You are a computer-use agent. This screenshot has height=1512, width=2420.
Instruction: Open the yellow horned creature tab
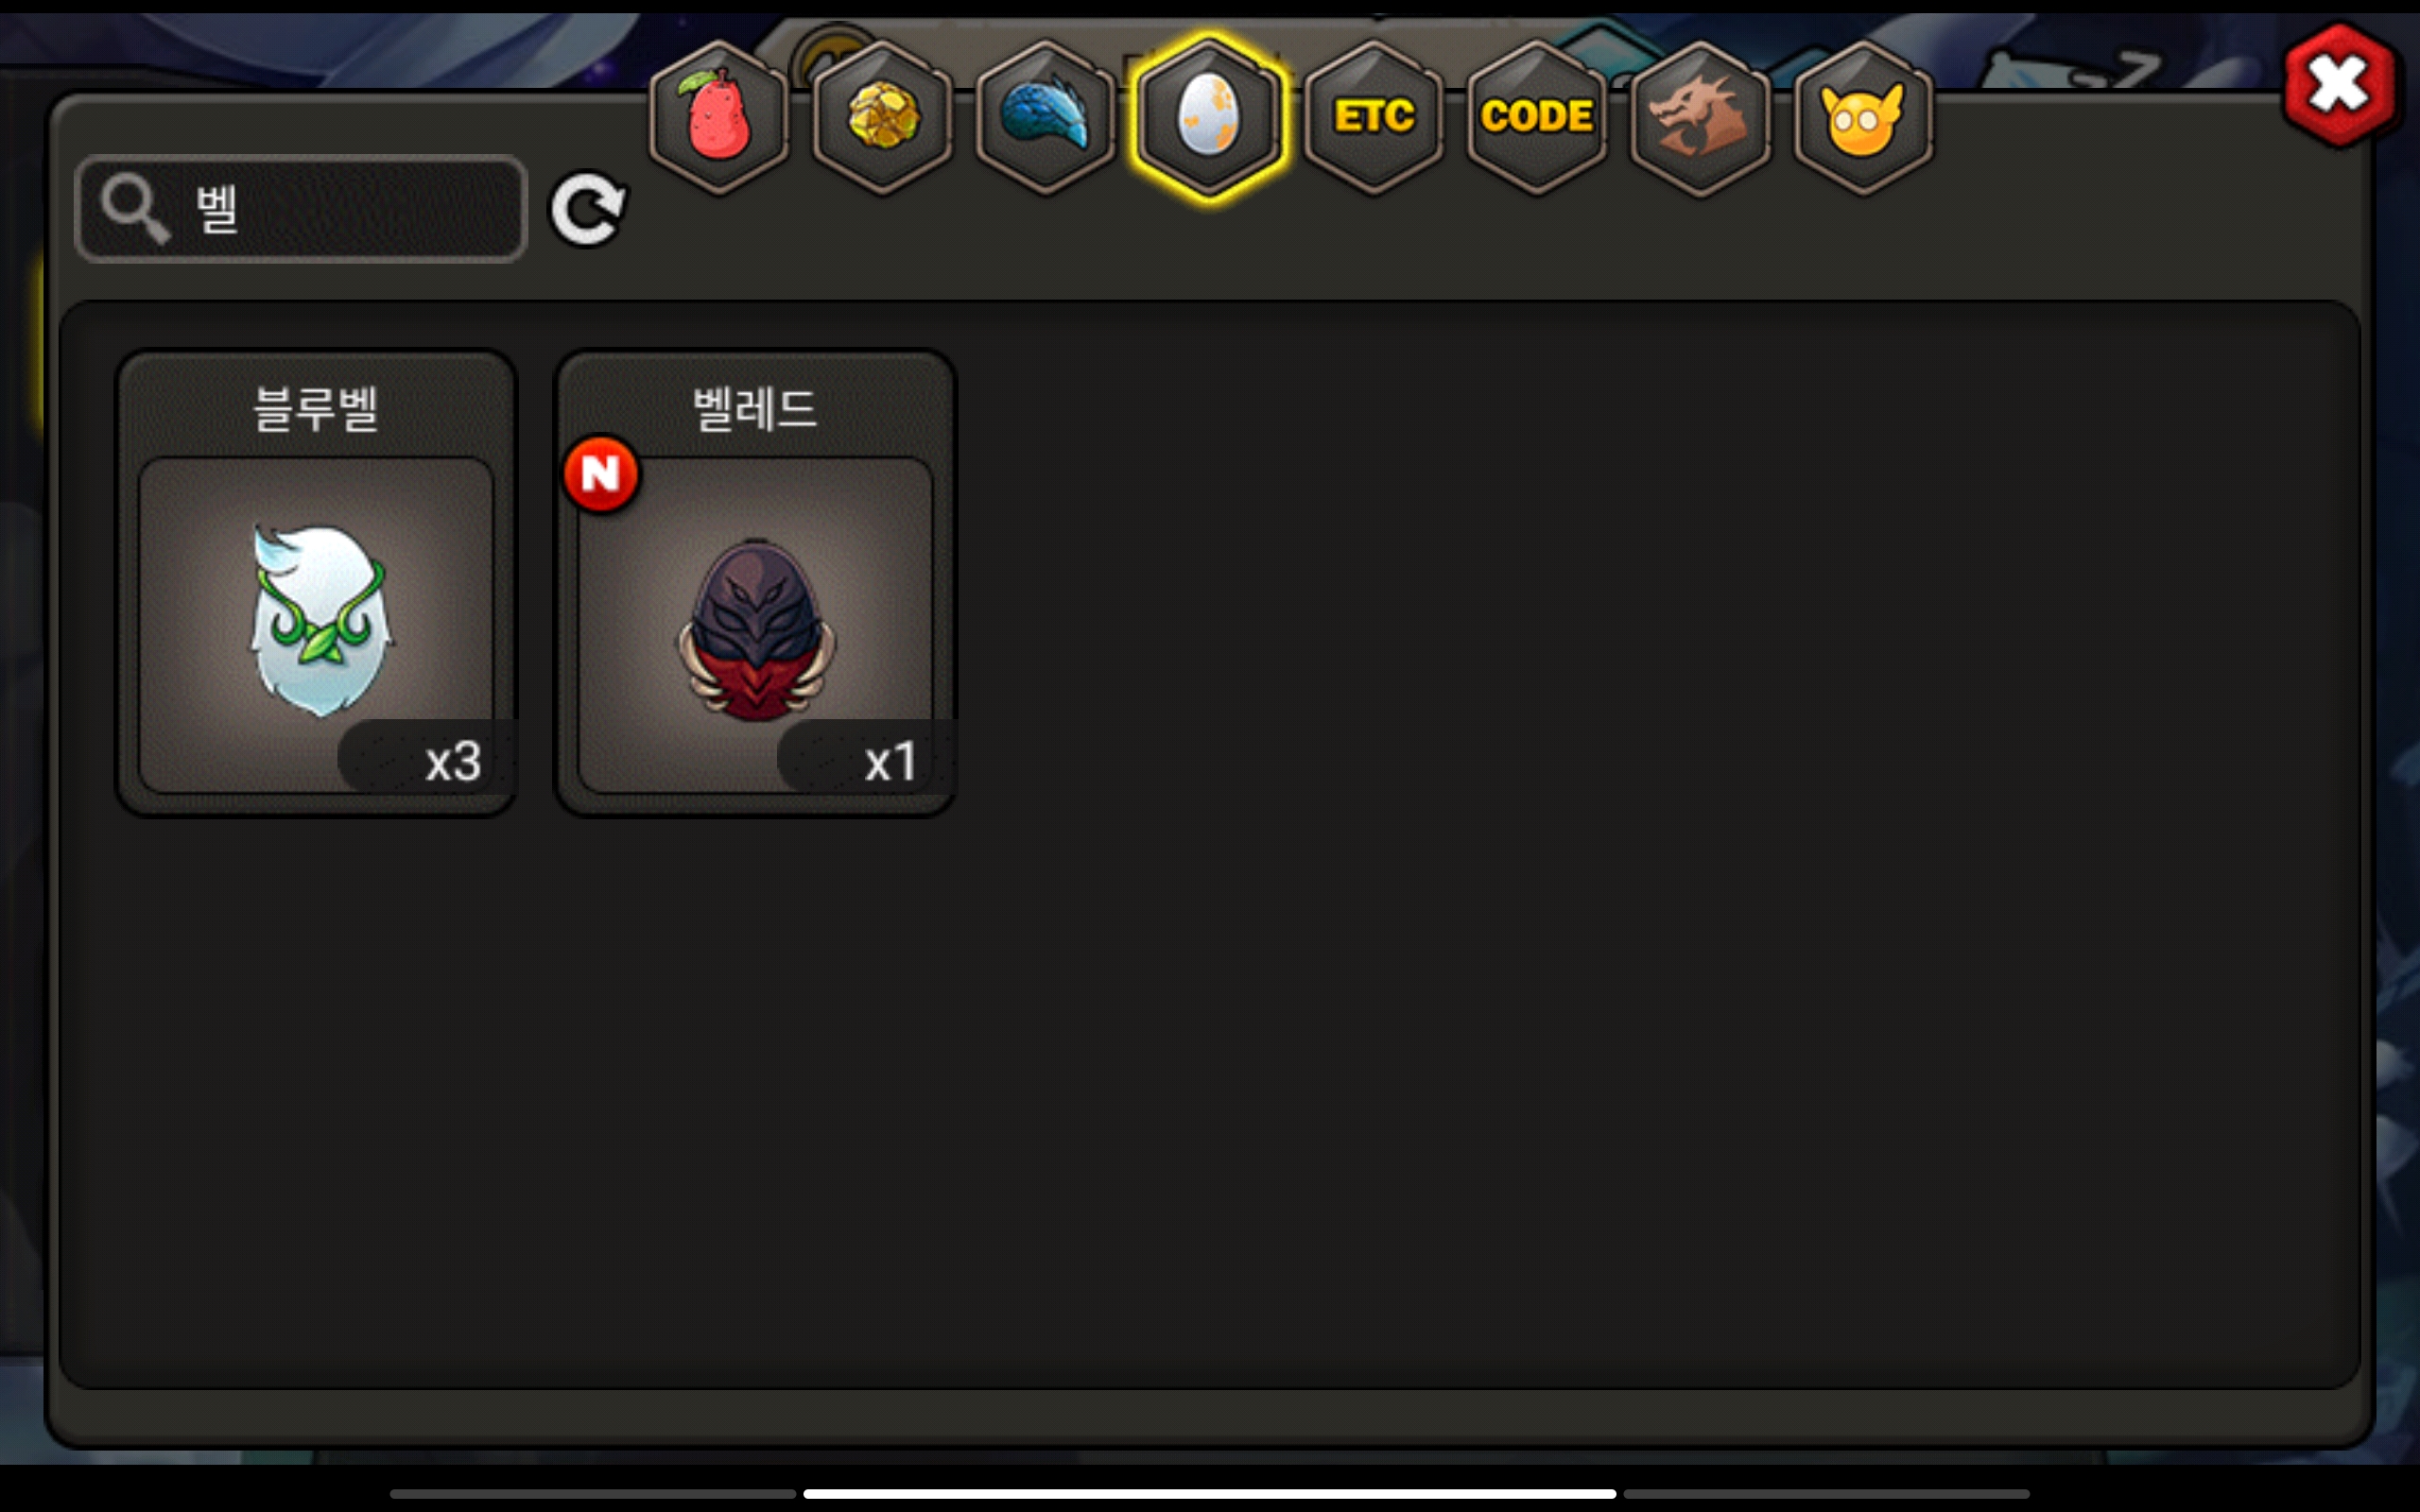pyautogui.click(x=1863, y=117)
